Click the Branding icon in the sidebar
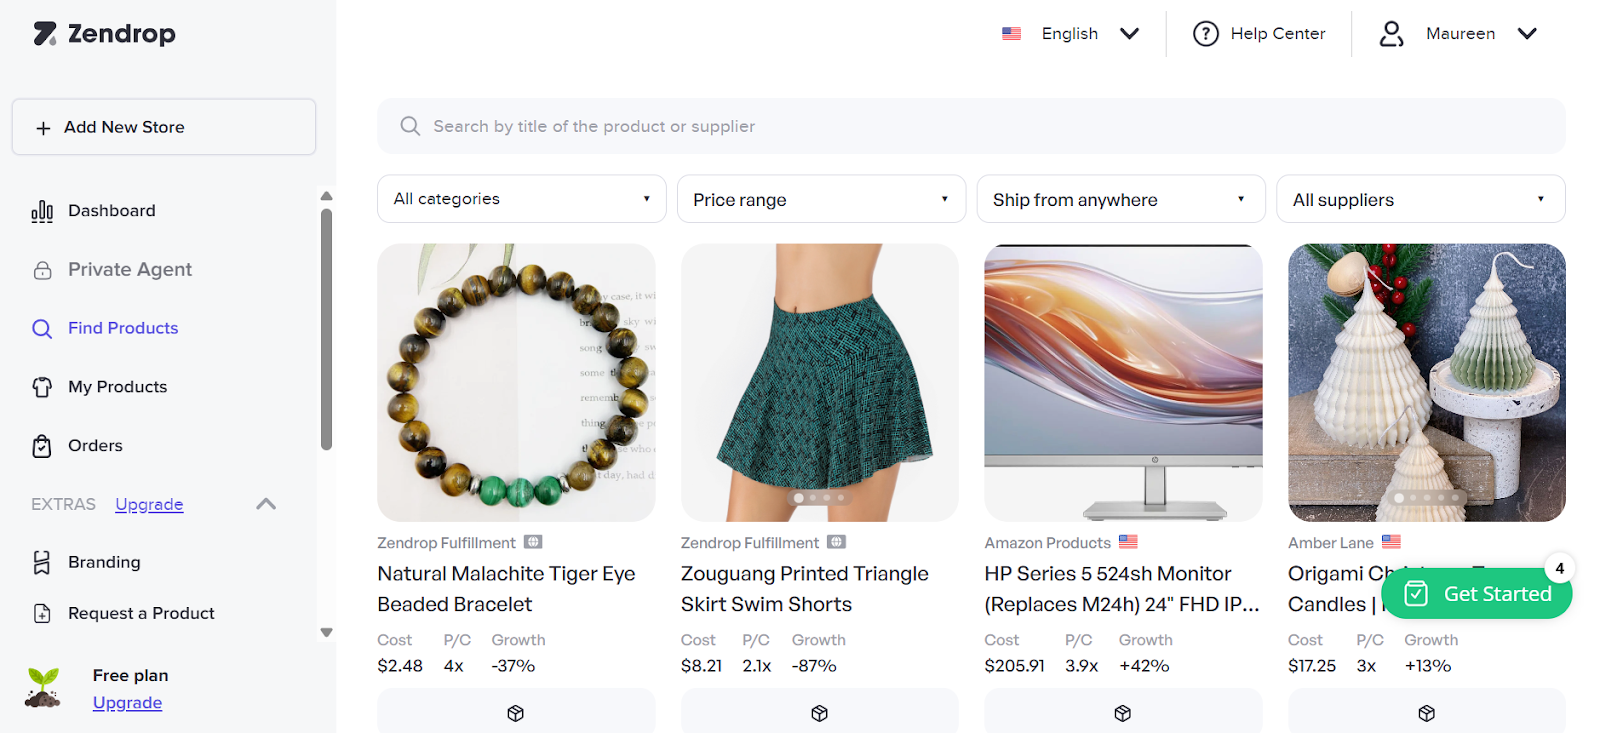The image size is (1600, 733). coord(42,562)
